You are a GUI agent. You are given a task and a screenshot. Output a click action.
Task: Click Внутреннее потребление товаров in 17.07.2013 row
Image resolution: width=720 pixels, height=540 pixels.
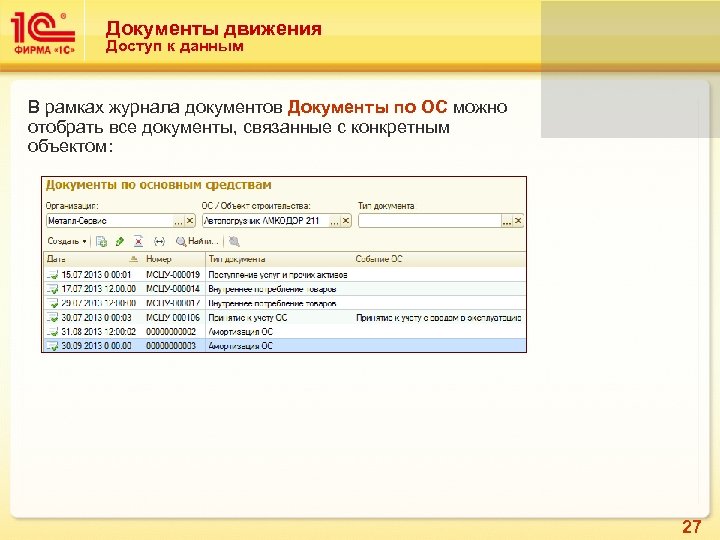point(272,289)
